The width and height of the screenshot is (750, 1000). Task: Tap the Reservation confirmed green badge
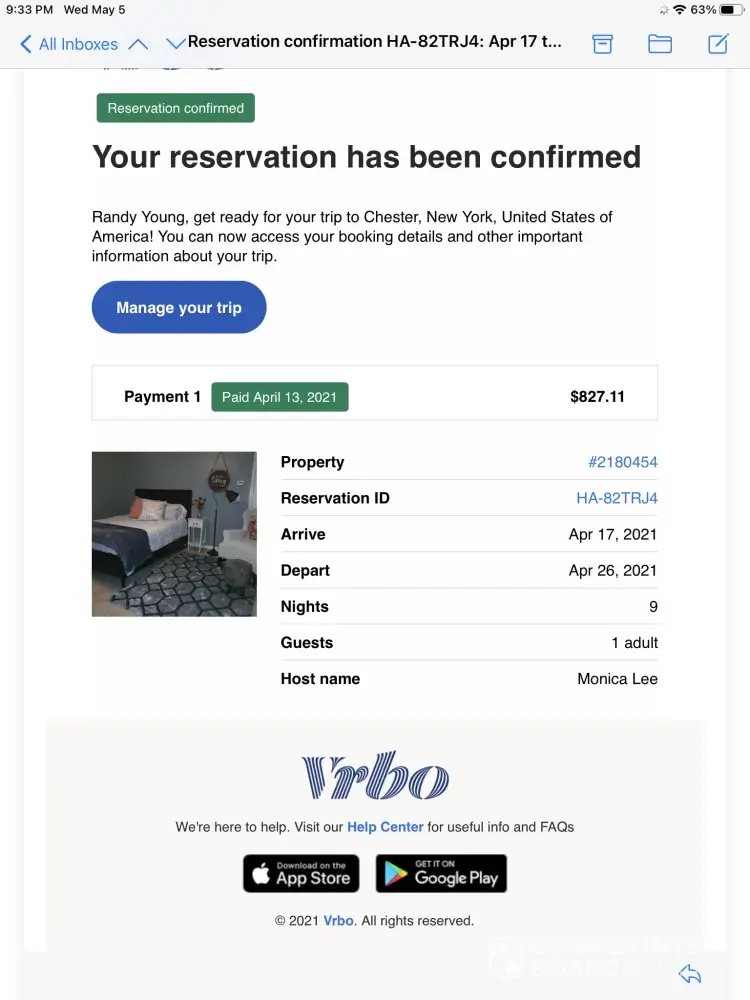176,108
